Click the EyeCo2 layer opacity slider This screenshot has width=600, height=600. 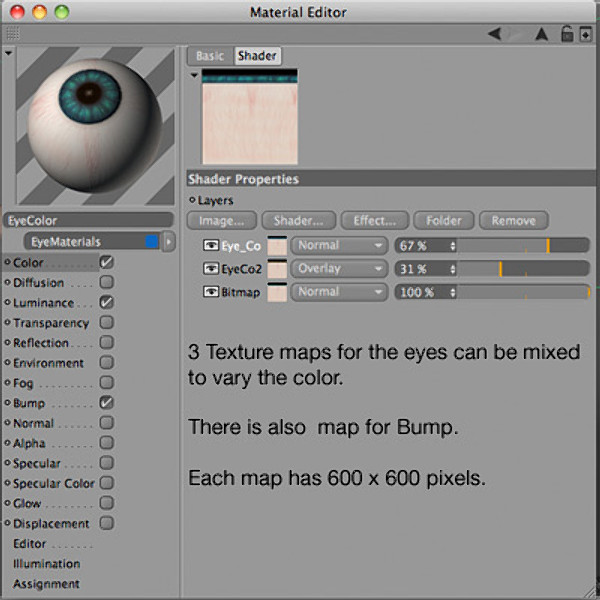(523, 269)
